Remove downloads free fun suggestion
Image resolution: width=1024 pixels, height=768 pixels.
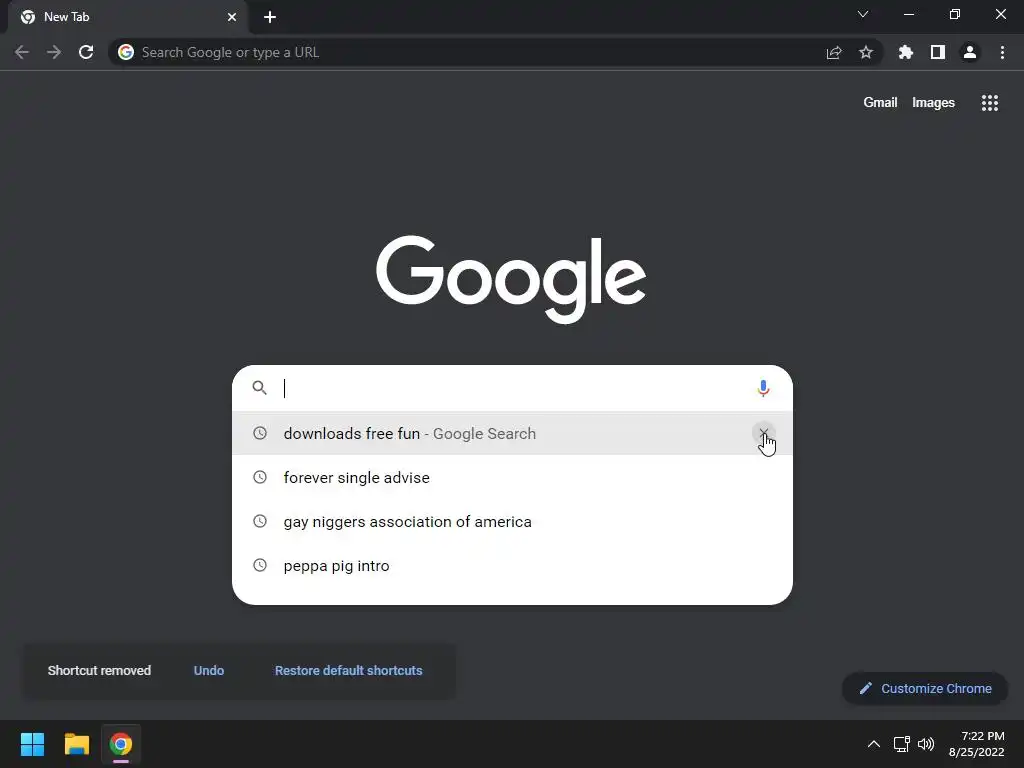point(763,432)
